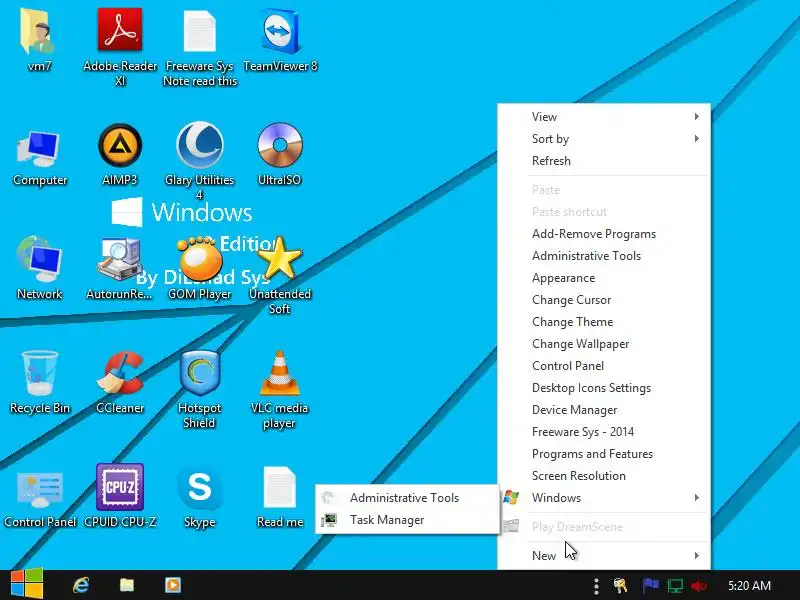Screen dimensions: 800x600
Task: Select Change Wallpaper menu entry
Action: [604, 343]
